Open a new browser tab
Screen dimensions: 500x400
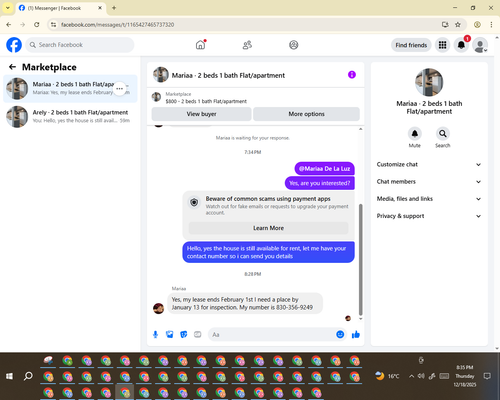(114, 8)
